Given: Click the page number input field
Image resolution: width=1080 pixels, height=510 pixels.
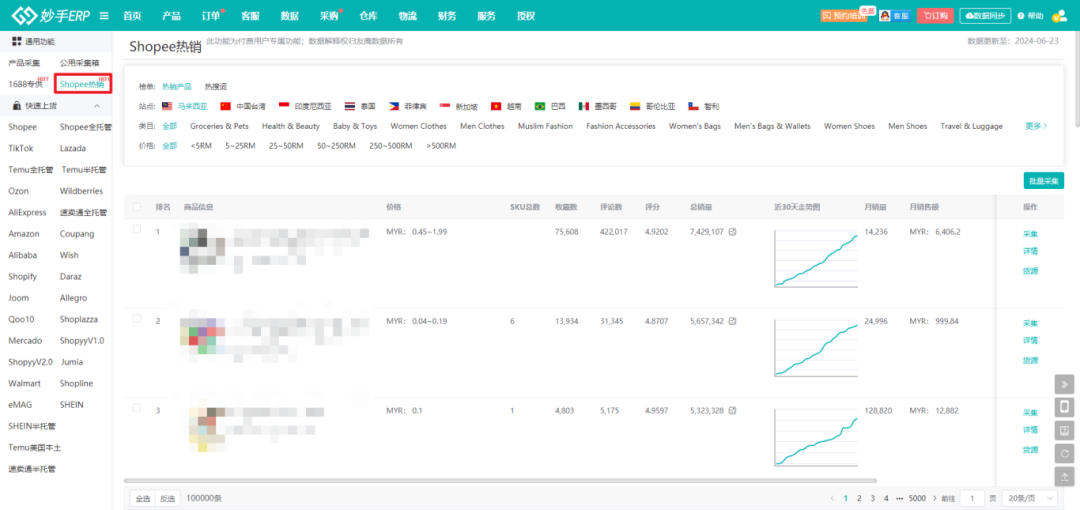Looking at the screenshot, I should [972, 498].
